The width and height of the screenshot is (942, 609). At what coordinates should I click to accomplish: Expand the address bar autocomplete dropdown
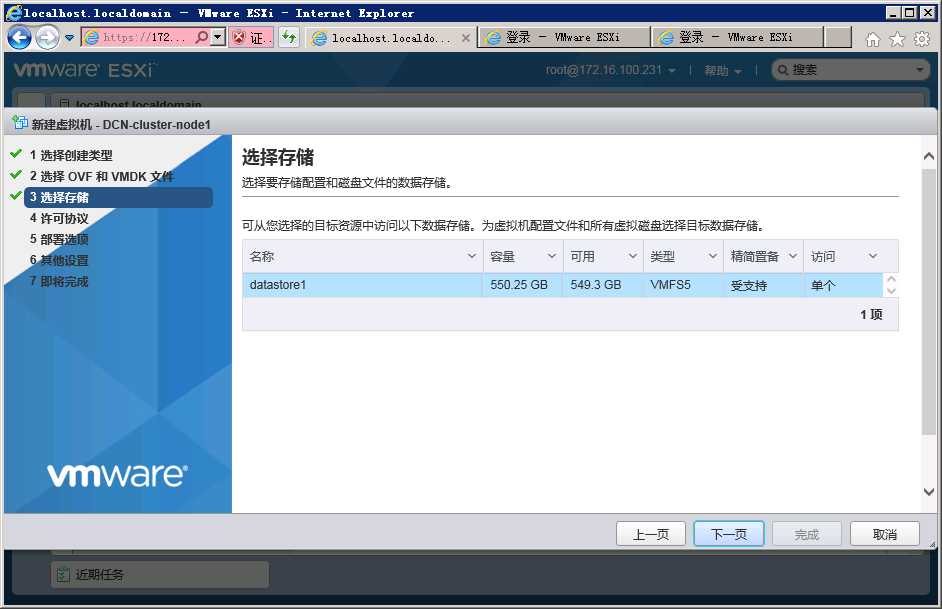tap(217, 37)
